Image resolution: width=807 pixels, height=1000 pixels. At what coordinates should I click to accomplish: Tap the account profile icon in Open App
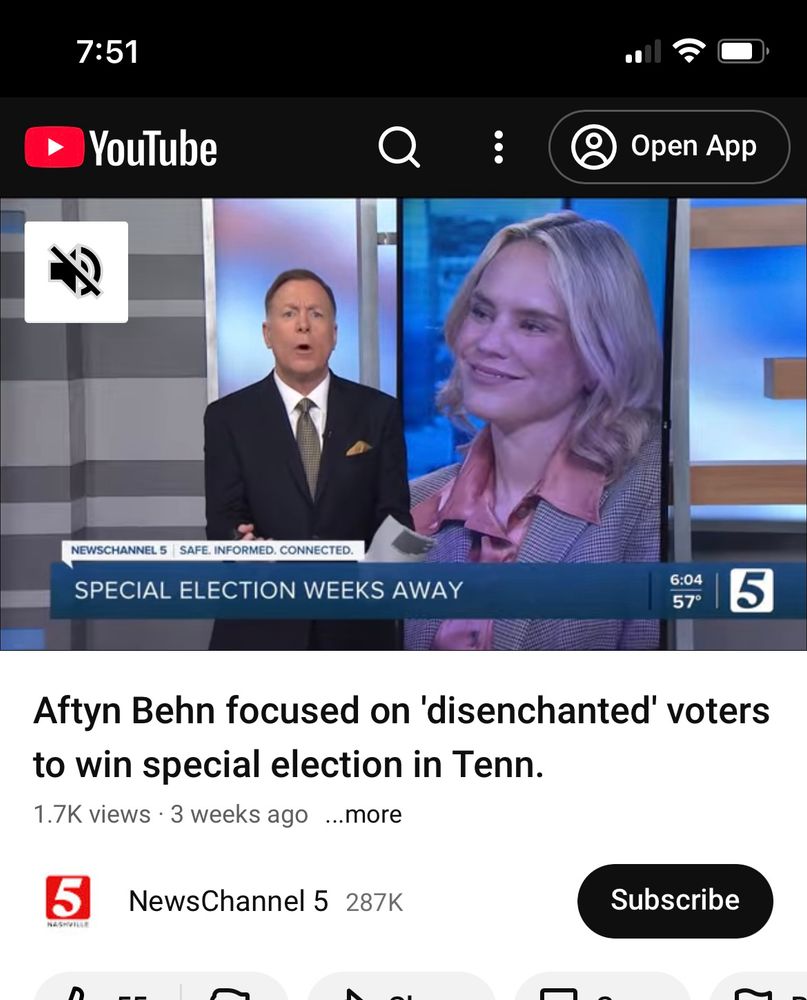(593, 147)
